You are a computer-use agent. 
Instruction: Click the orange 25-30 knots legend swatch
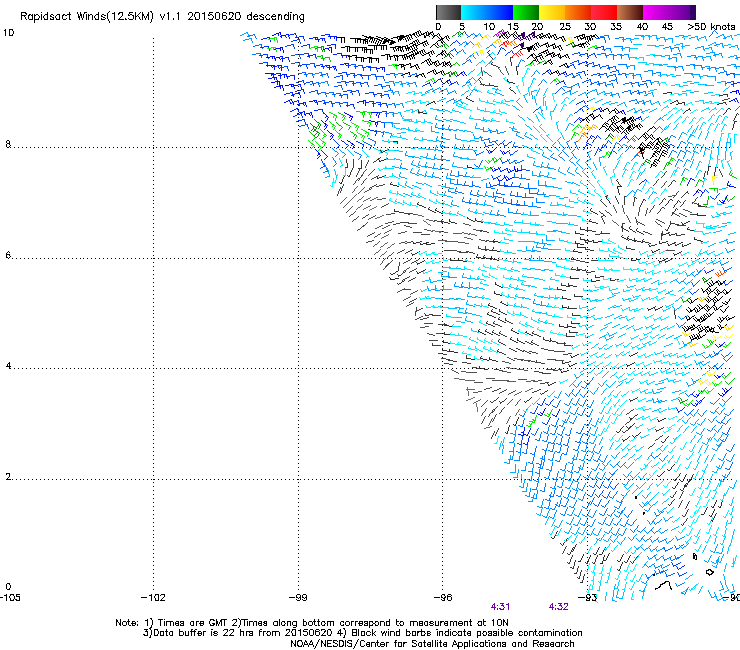tap(578, 12)
